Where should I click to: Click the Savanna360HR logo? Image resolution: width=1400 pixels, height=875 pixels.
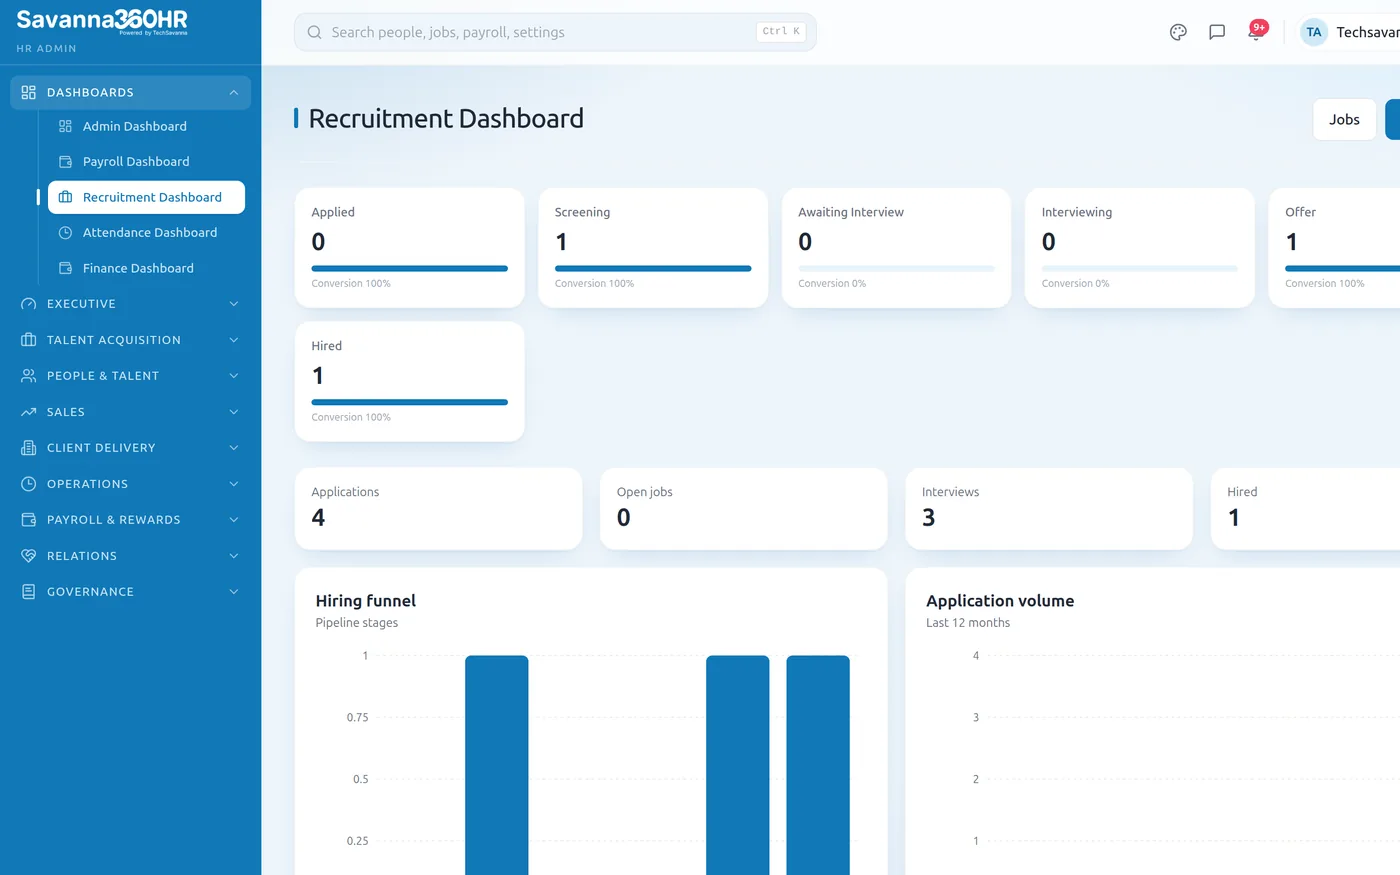[x=102, y=21]
